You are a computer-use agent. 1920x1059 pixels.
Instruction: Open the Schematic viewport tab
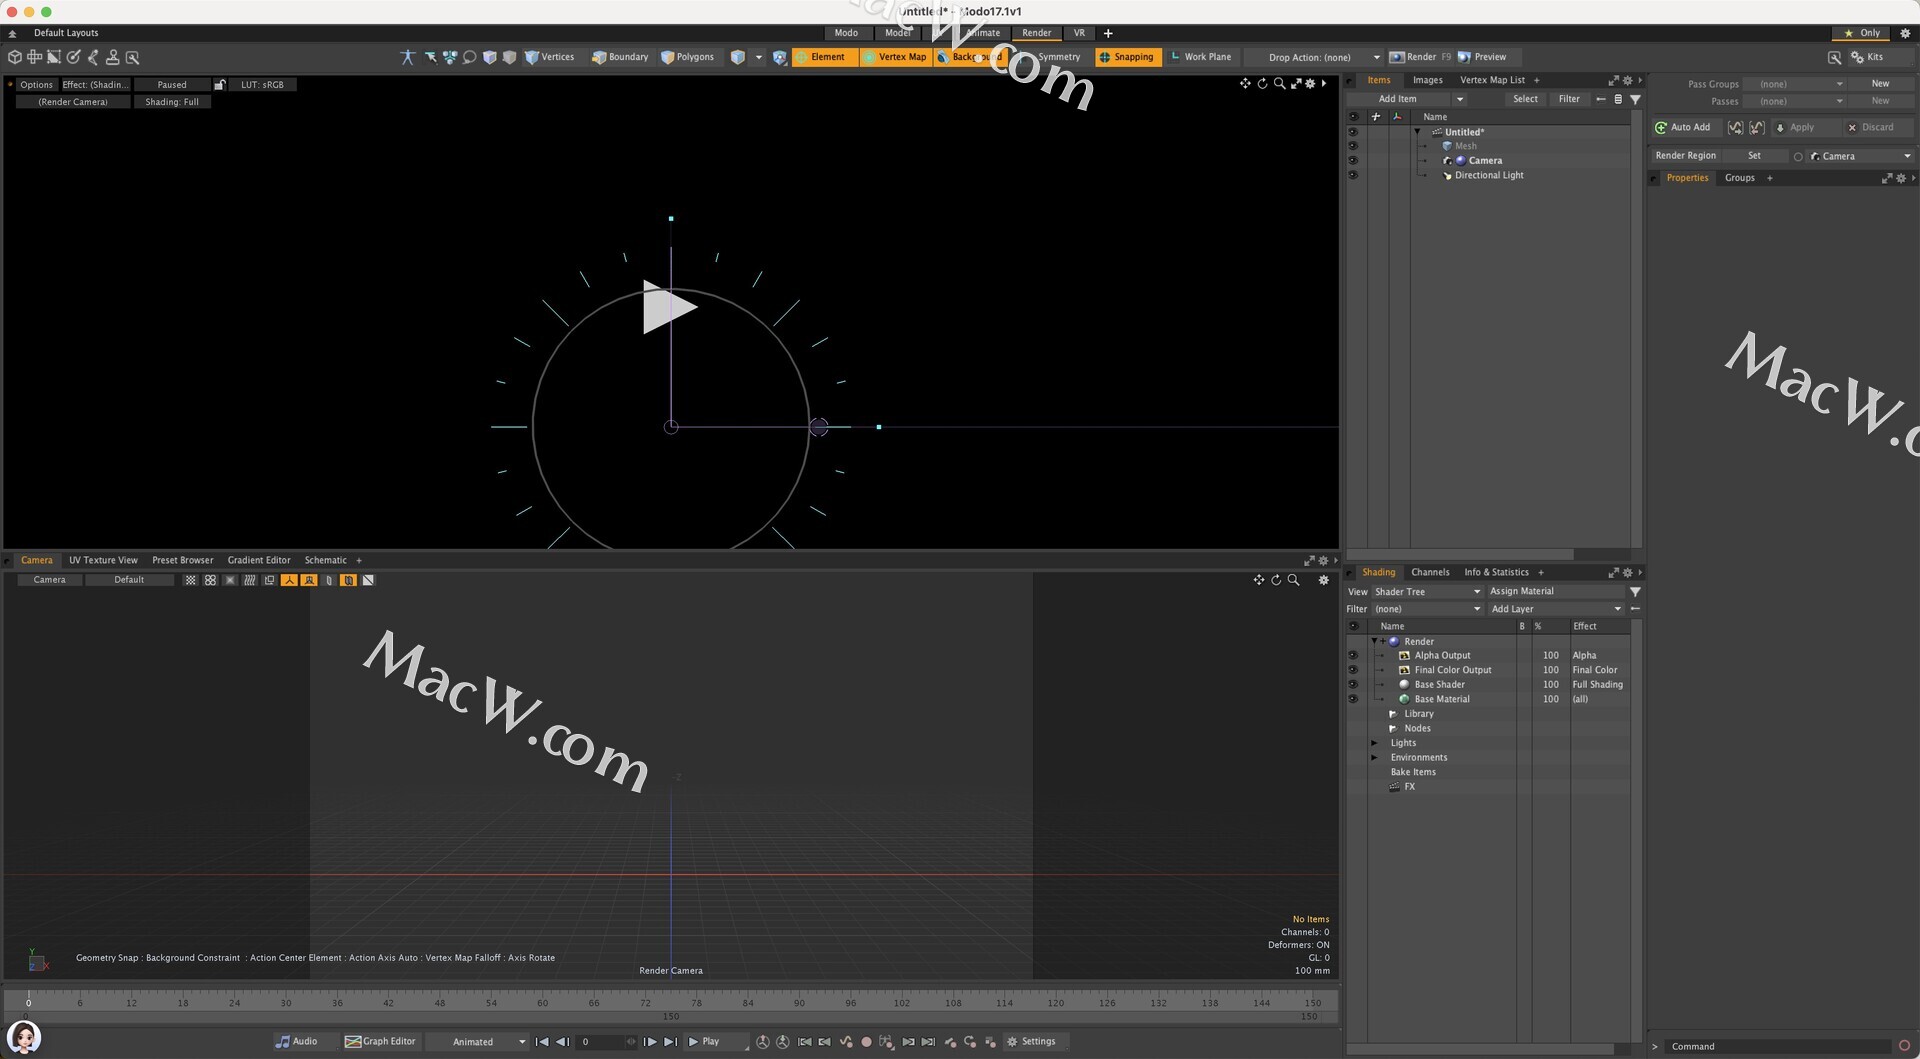325,561
